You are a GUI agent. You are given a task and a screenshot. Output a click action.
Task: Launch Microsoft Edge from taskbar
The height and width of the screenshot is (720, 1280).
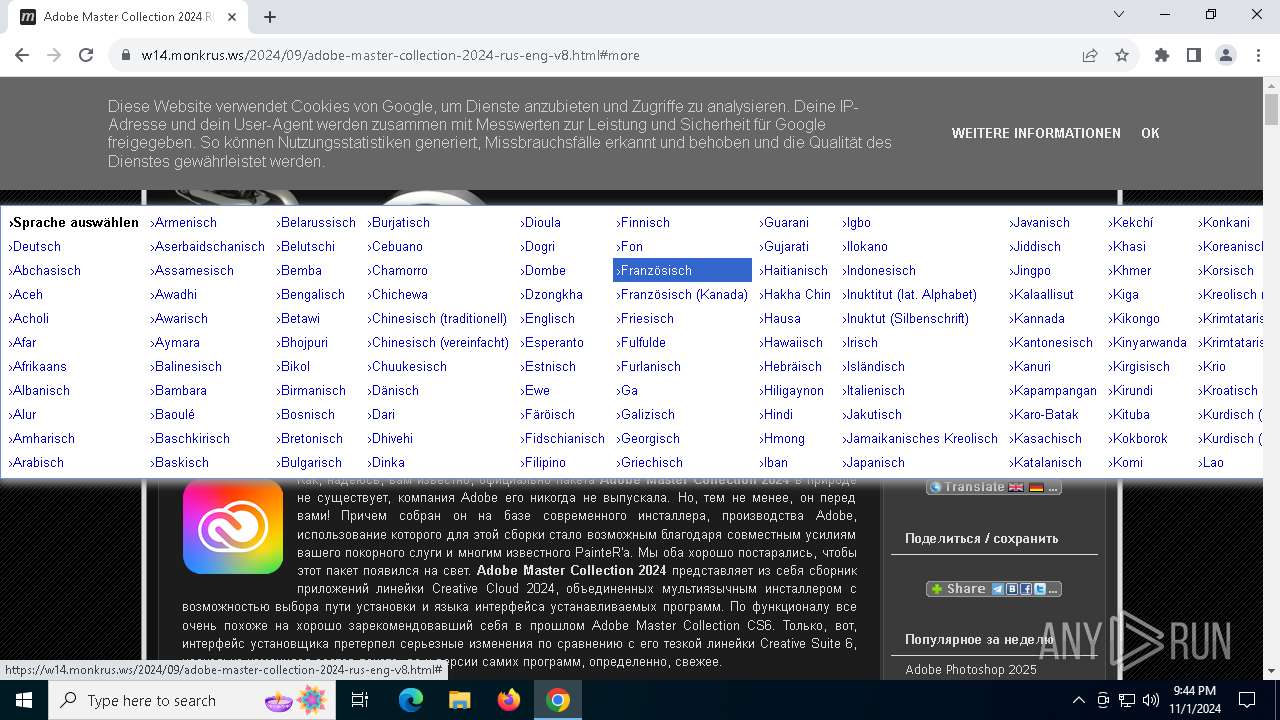pyautogui.click(x=411, y=700)
